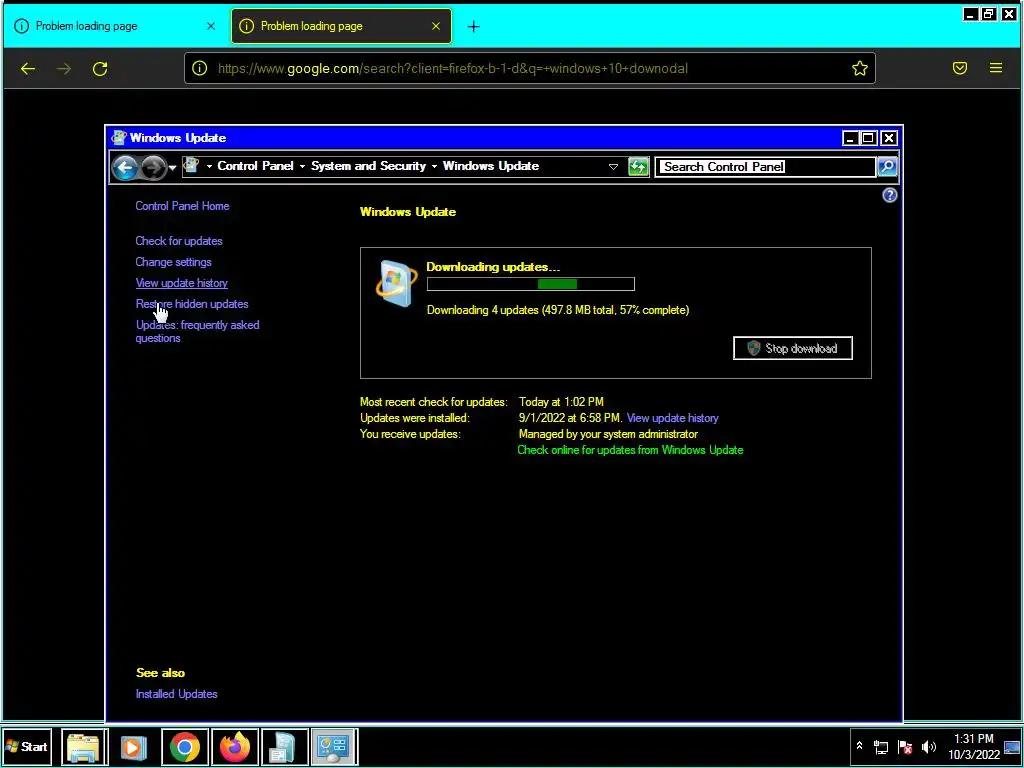This screenshot has height=768, width=1024.
Task: Open Windows Media Player from taskbar
Action: click(x=133, y=747)
